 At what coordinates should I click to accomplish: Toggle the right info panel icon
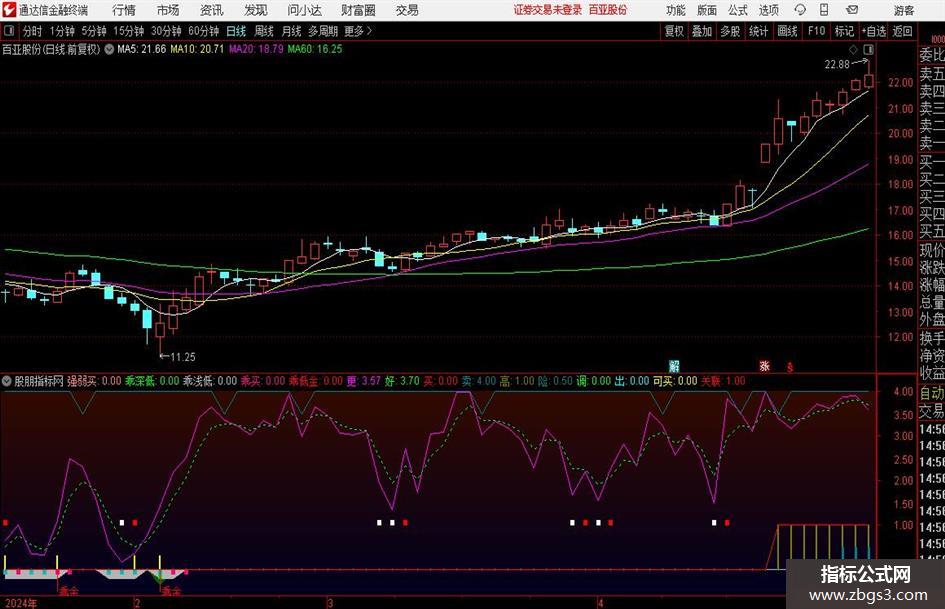[868, 49]
